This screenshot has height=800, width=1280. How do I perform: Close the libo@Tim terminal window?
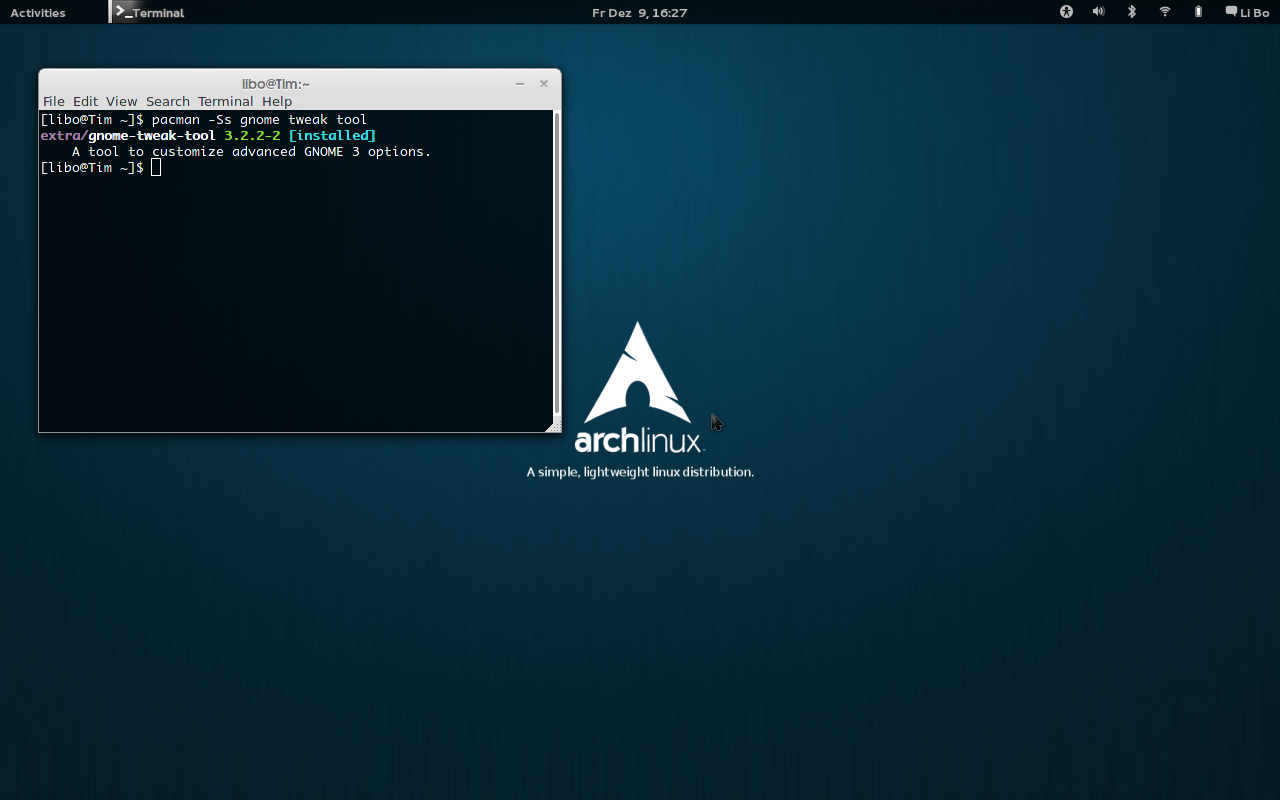coord(544,84)
